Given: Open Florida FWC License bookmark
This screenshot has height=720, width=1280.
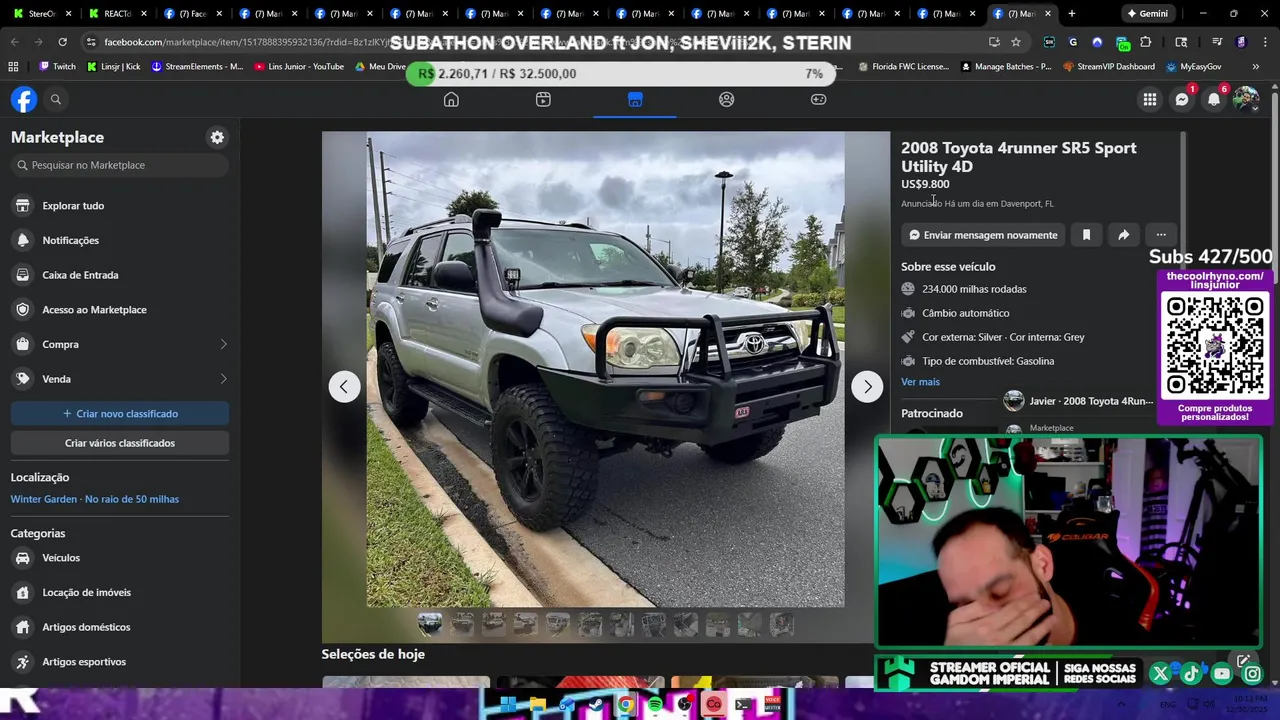Looking at the screenshot, I should click(903, 67).
